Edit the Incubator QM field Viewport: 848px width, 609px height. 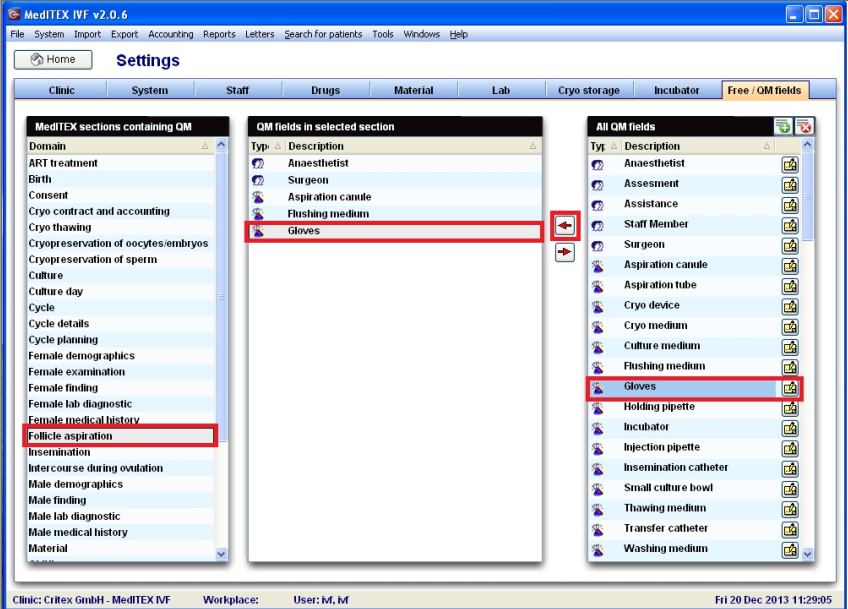tap(790, 428)
